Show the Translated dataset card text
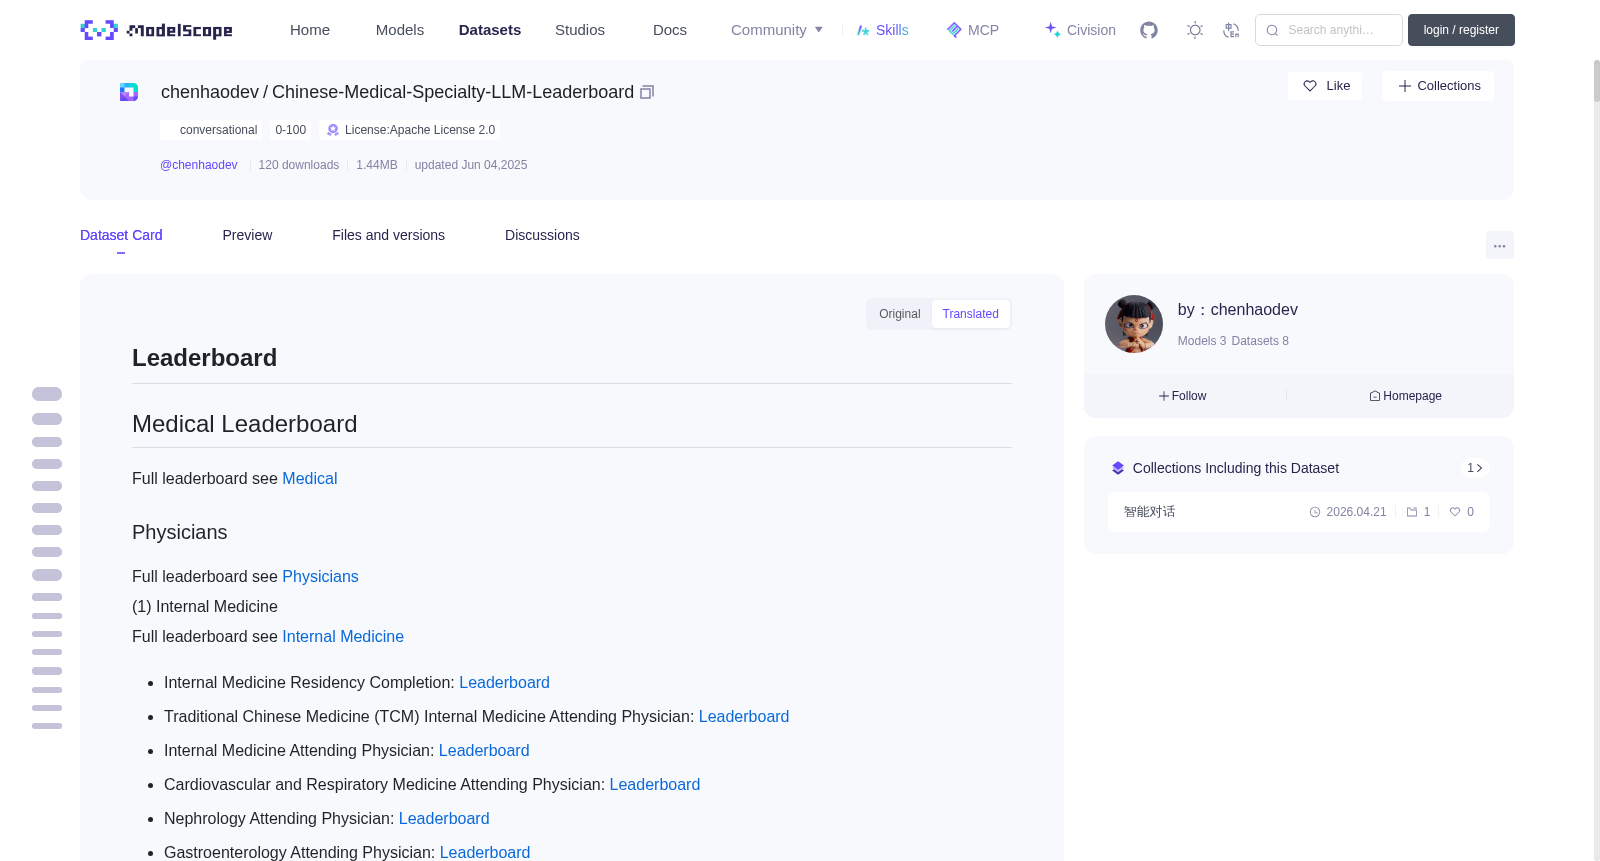This screenshot has height=861, width=1600. click(970, 314)
